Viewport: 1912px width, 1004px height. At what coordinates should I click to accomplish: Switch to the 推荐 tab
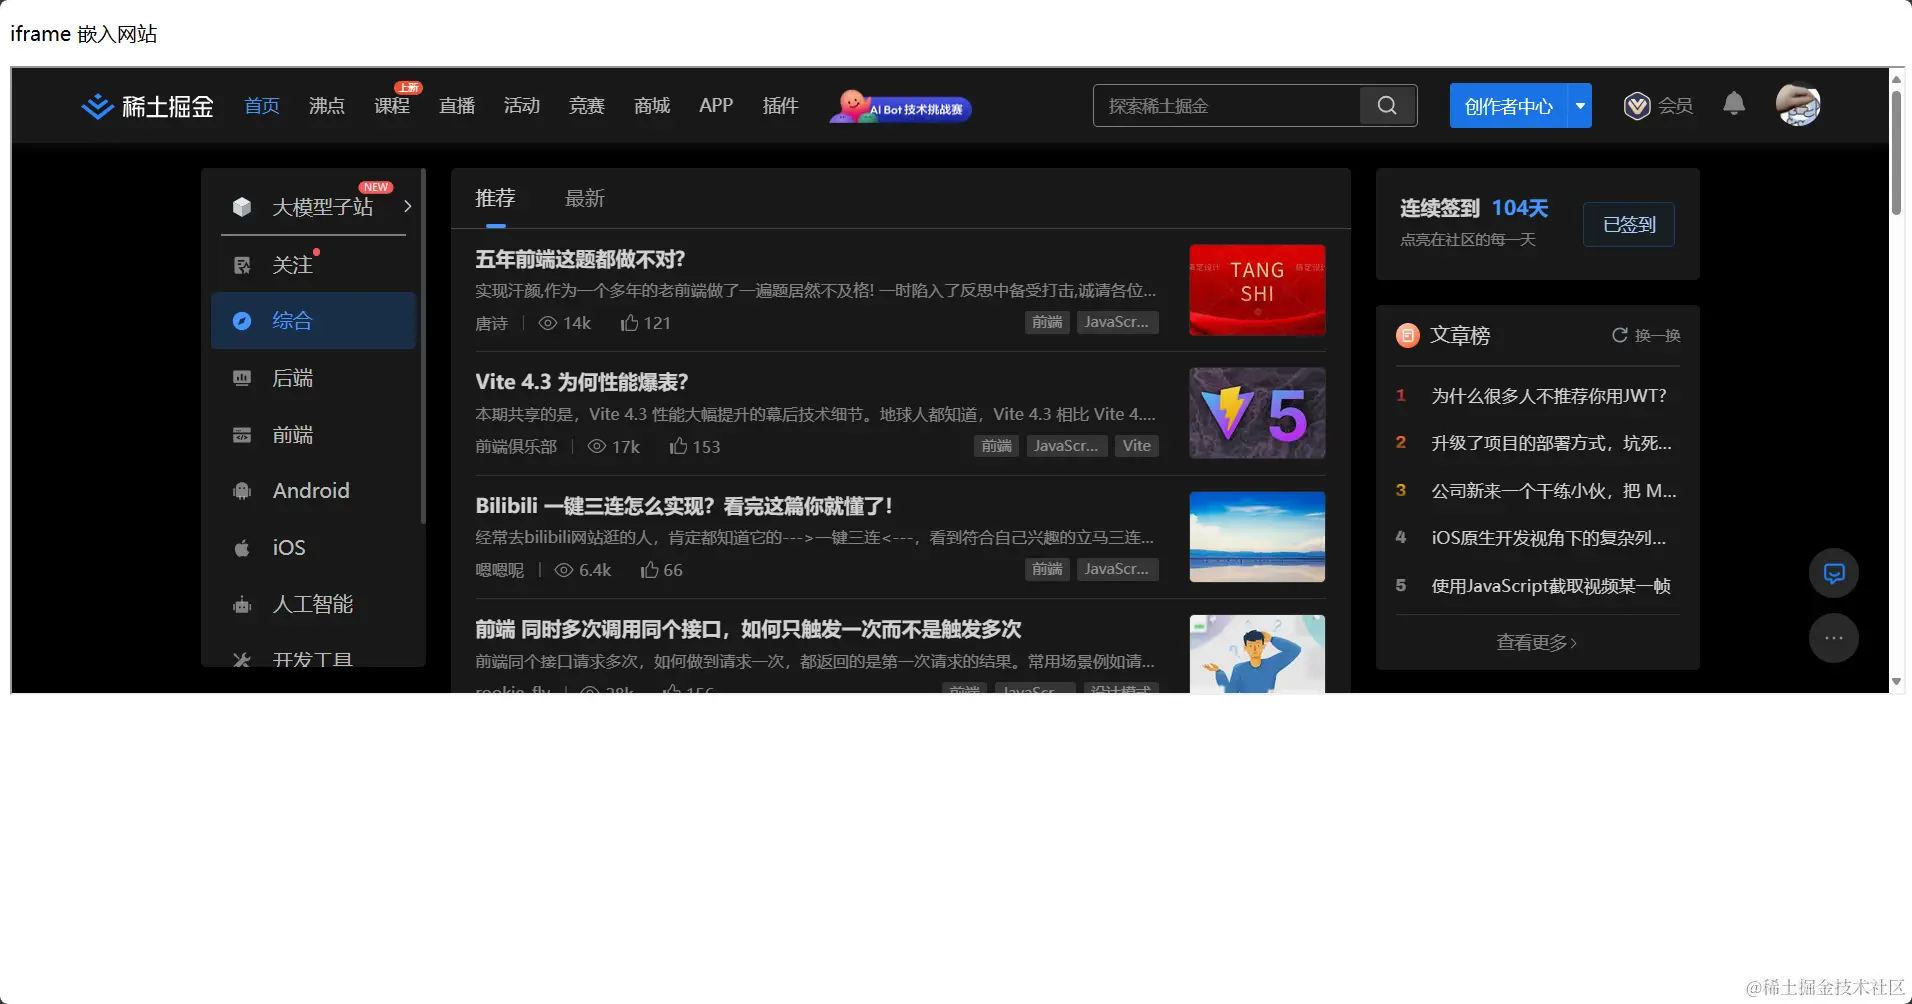click(x=495, y=198)
